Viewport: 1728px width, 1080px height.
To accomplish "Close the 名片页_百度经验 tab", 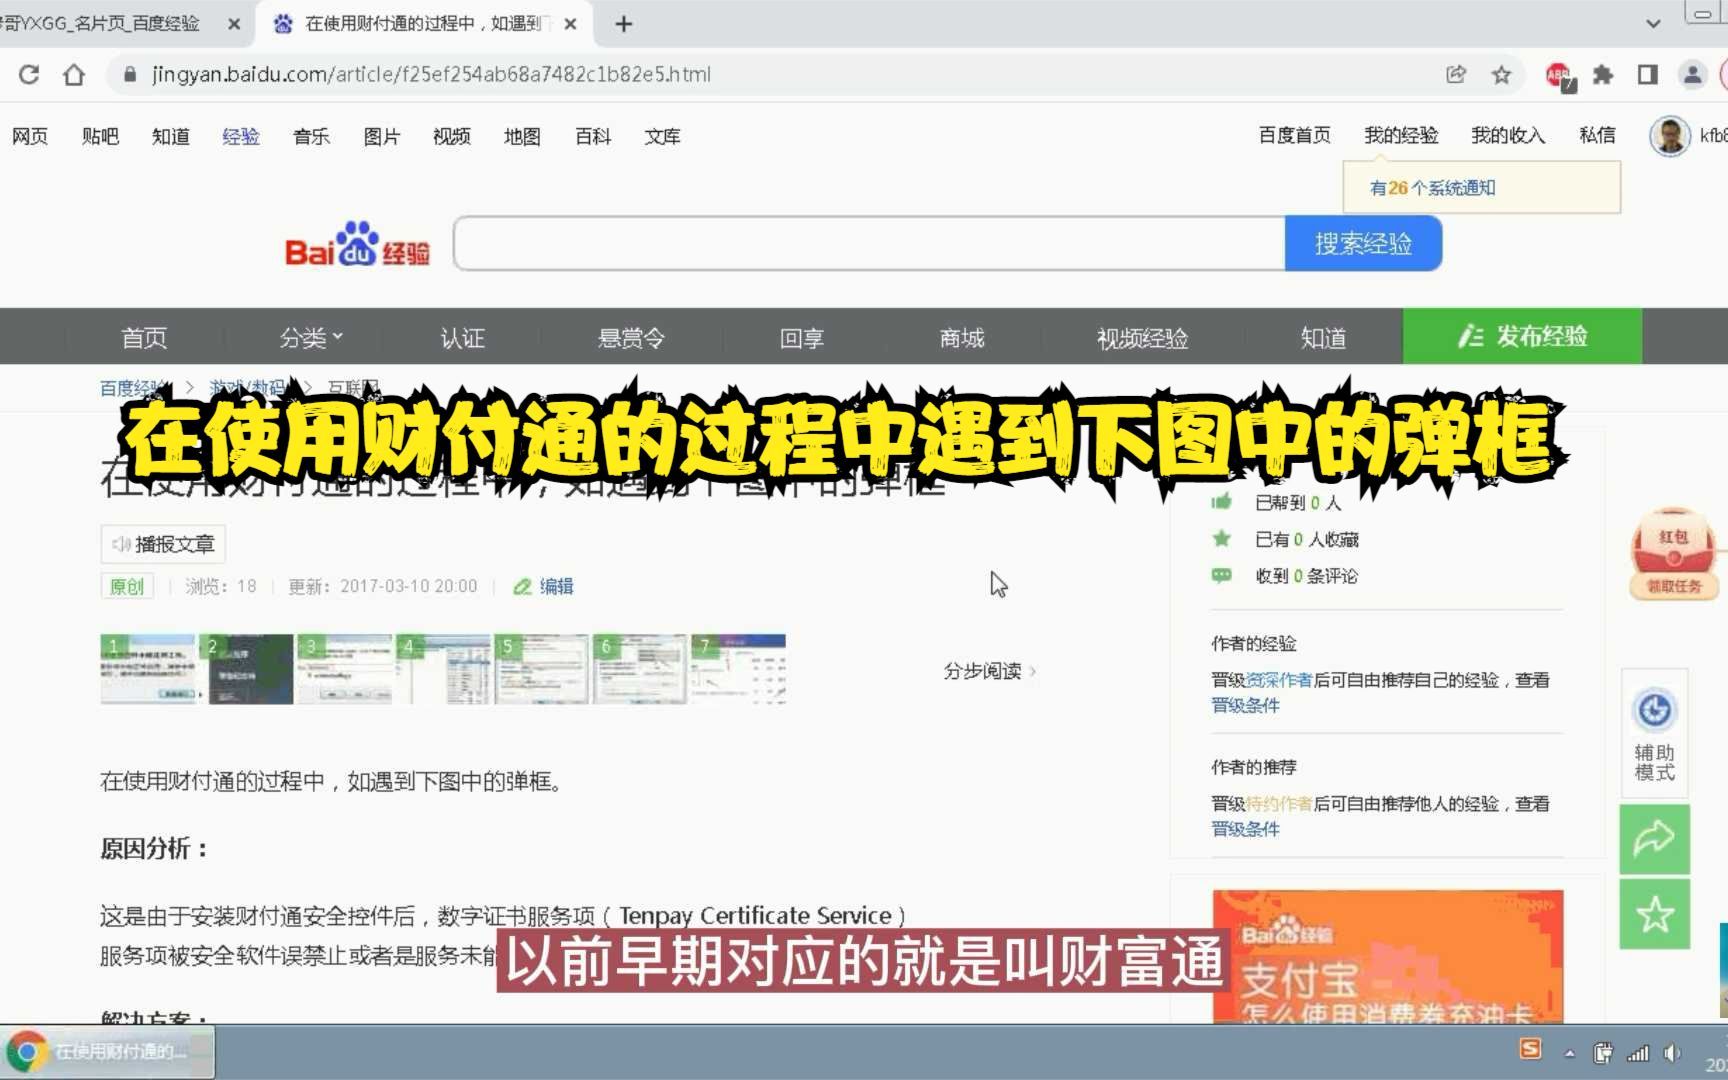I will click(234, 24).
